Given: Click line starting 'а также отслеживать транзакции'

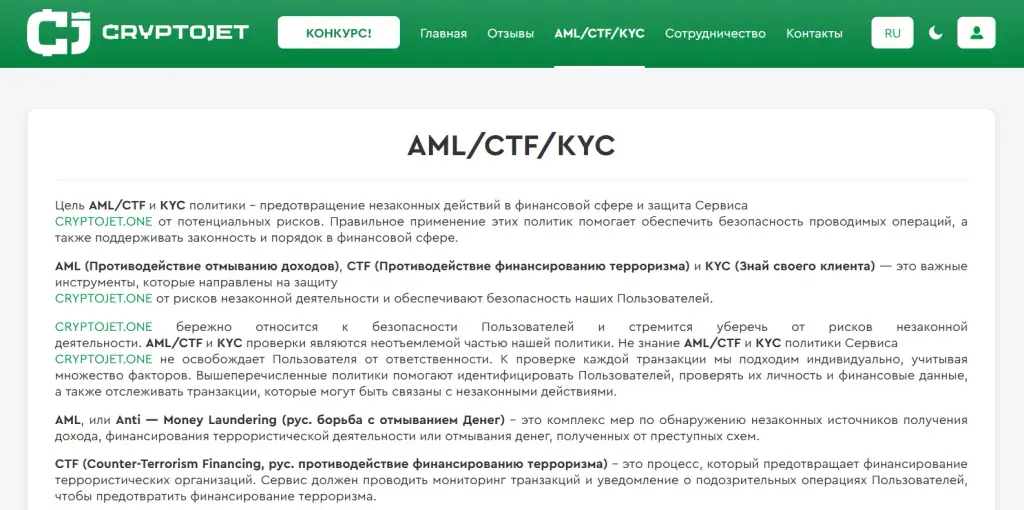Looking at the screenshot, I should point(335,392).
